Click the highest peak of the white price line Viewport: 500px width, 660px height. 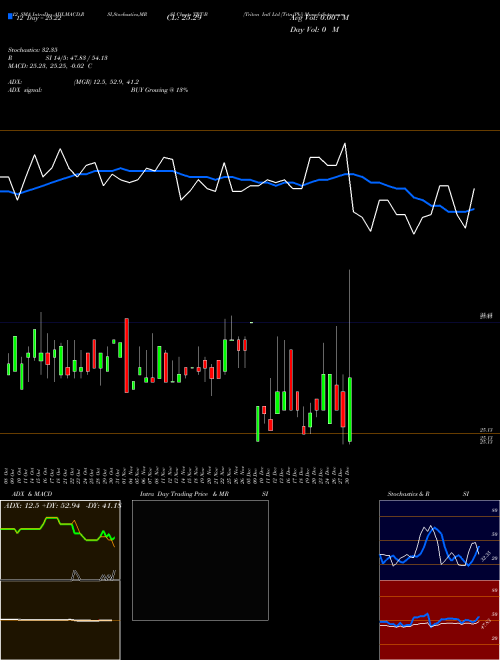tap(345, 144)
